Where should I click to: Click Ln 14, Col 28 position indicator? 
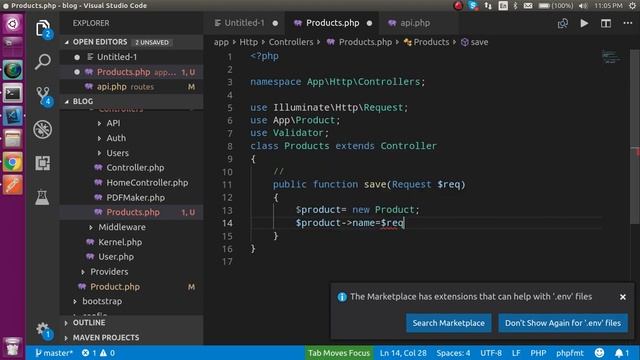tap(403, 353)
